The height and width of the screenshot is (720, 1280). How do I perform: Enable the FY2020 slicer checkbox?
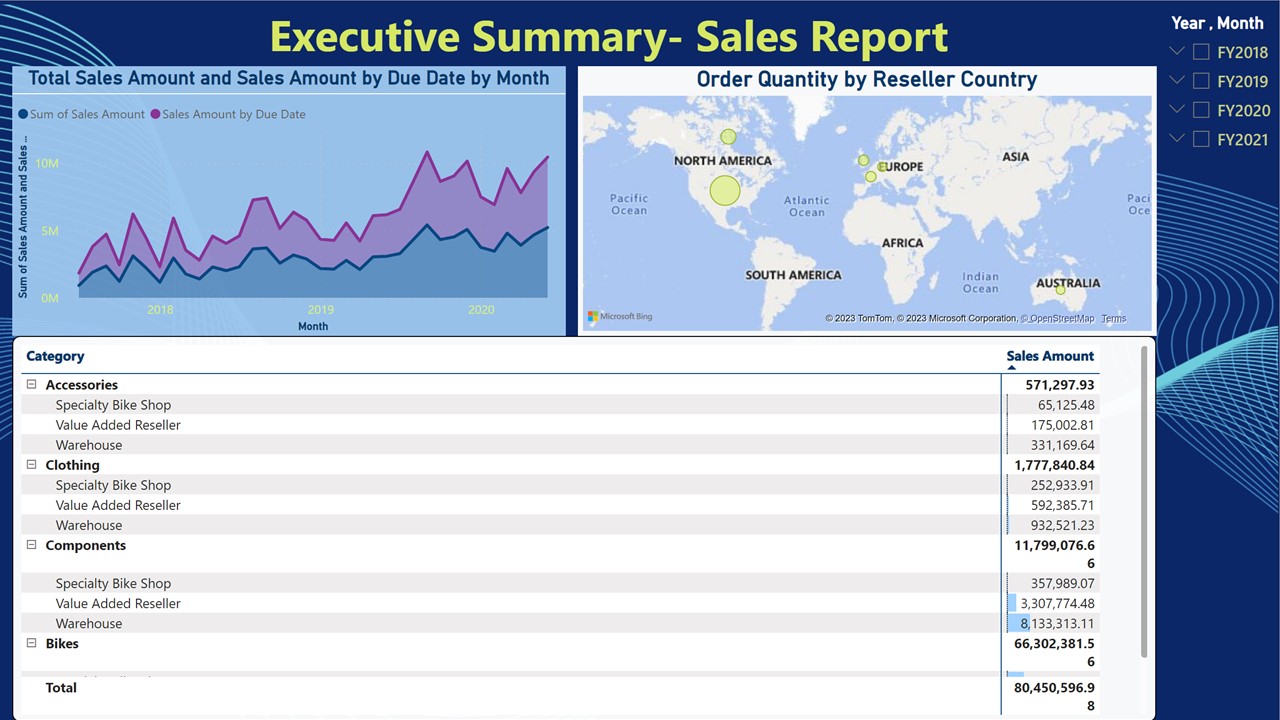pyautogui.click(x=1201, y=110)
